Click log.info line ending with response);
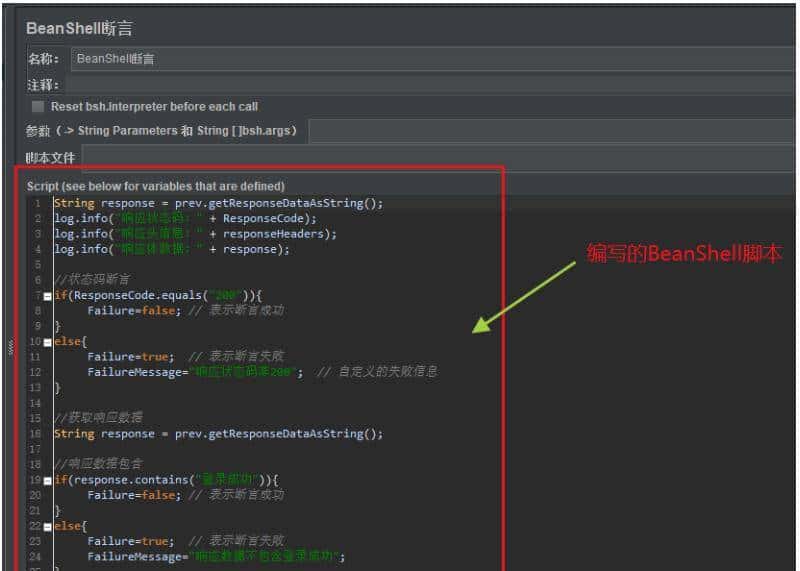Viewport: 800px width, 571px height. 172,249
